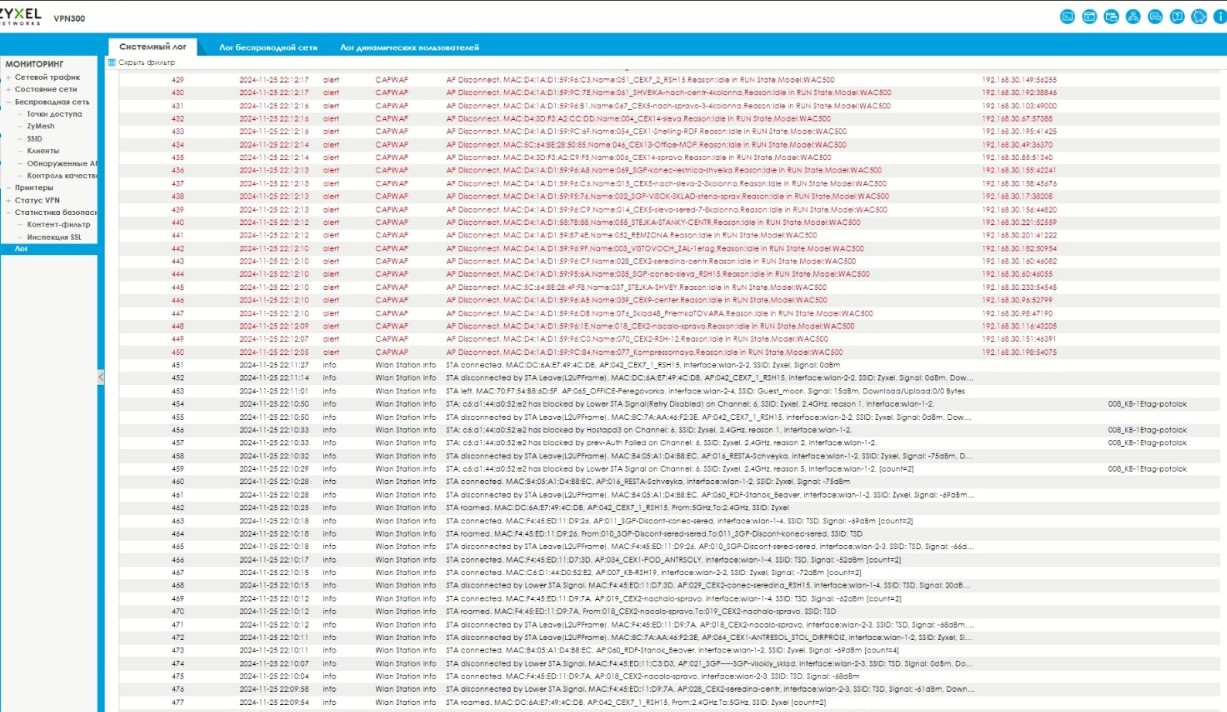Switch to the Системный лог tab
The width and height of the screenshot is (1227, 712).
click(151, 47)
